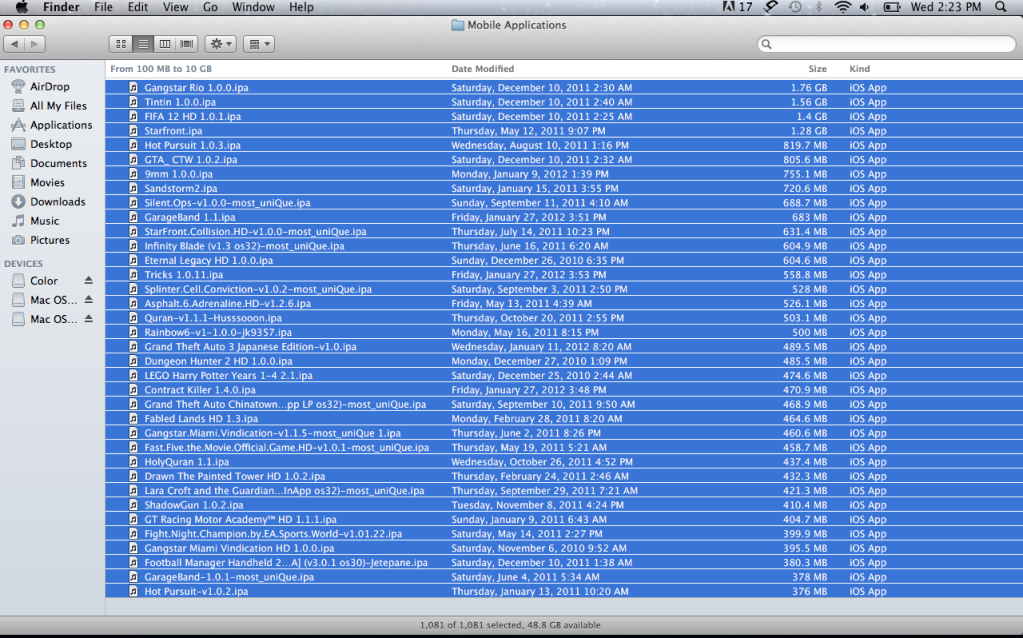1023x638 pixels.
Task: Select GTA_ CTW 1.0.2.ipa
Action: (564, 159)
